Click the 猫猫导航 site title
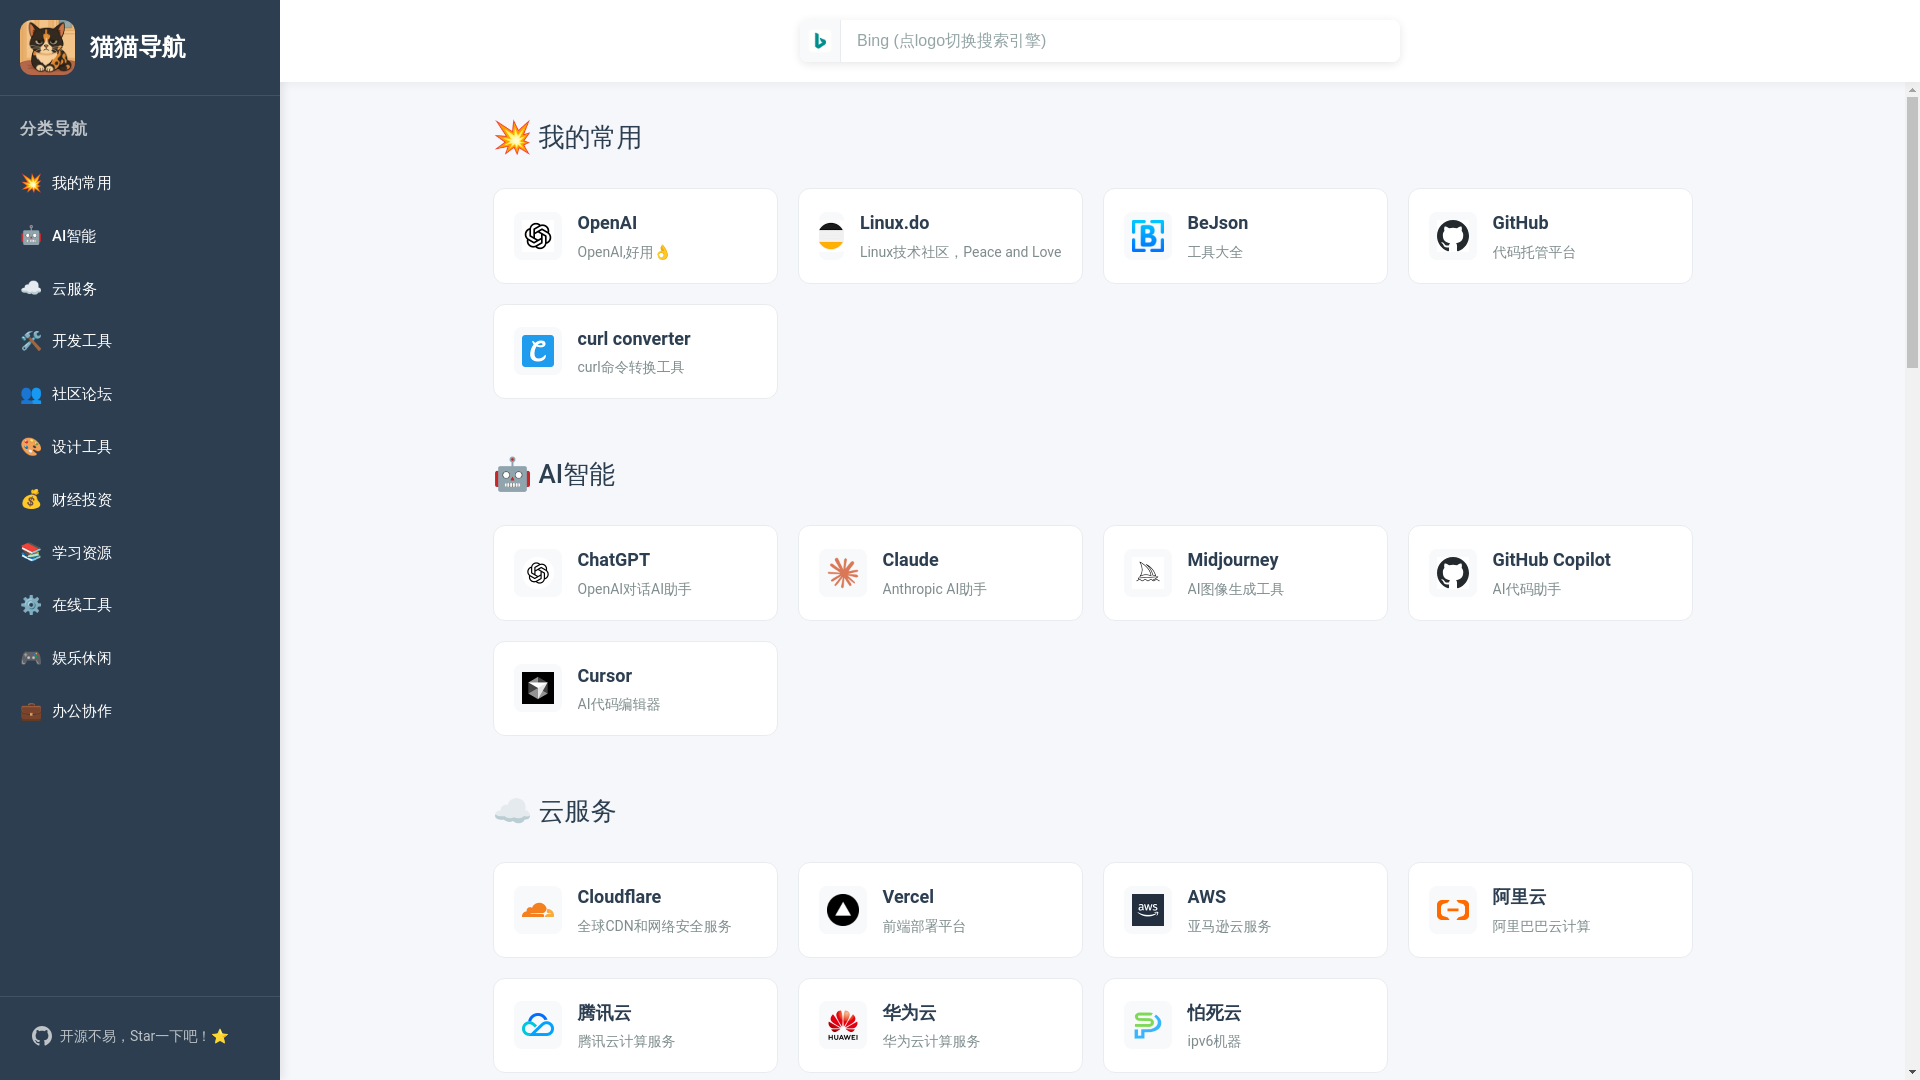This screenshot has width=1920, height=1080. pos(138,47)
